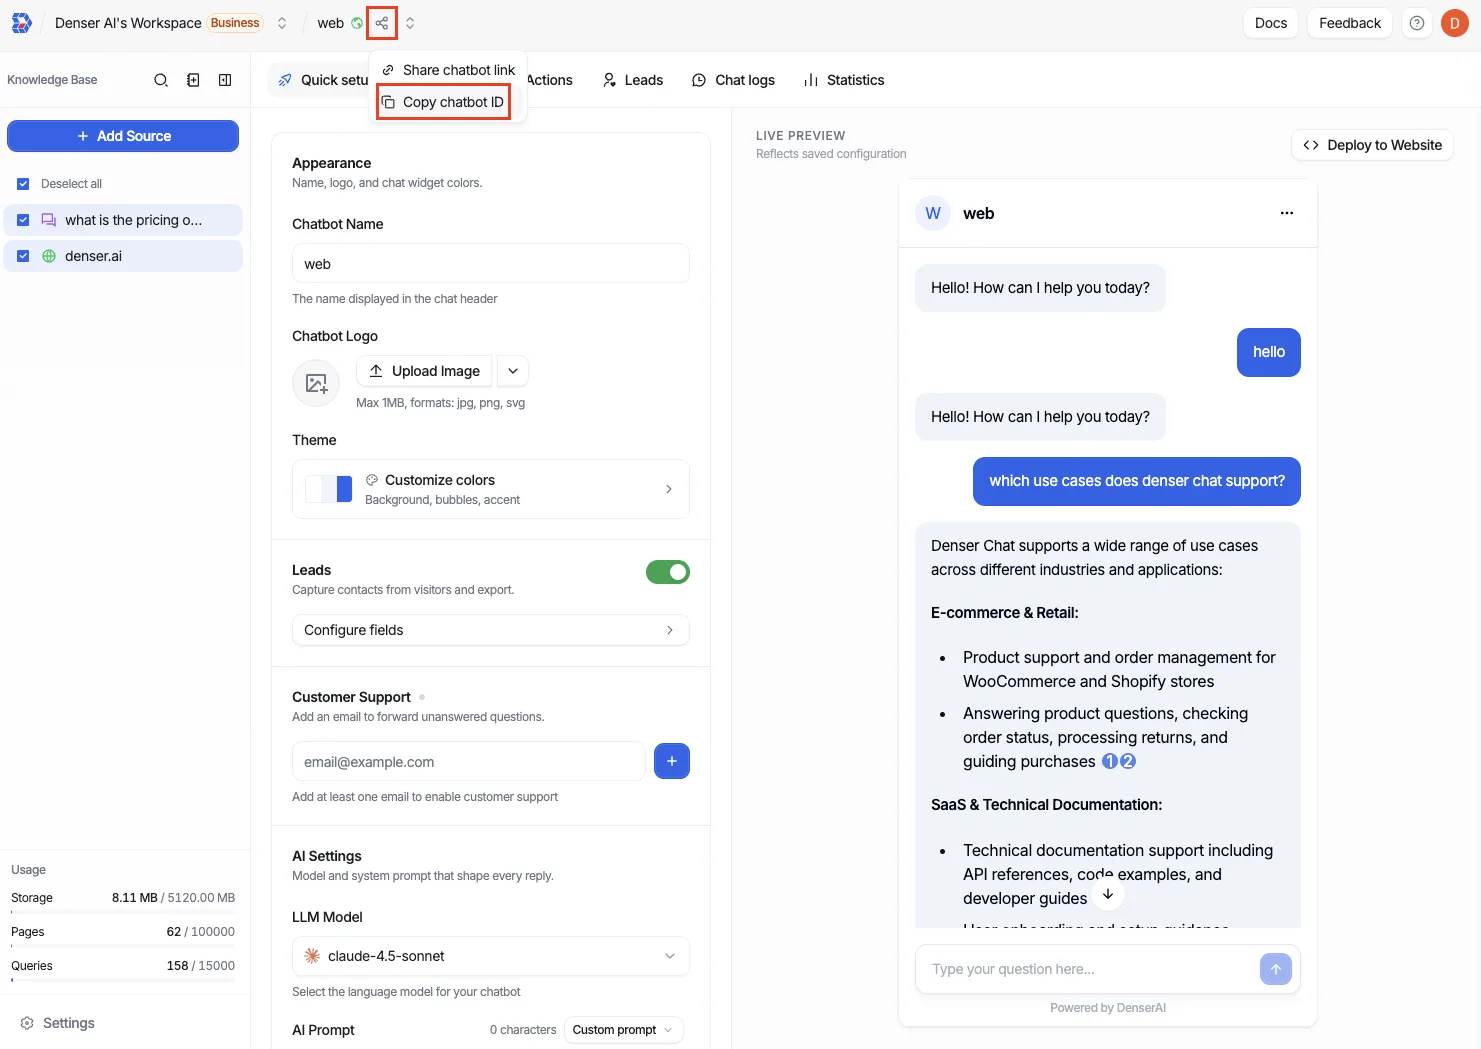This screenshot has width=1481, height=1049.
Task: Select Share chatbot link menu item
Action: (449, 70)
